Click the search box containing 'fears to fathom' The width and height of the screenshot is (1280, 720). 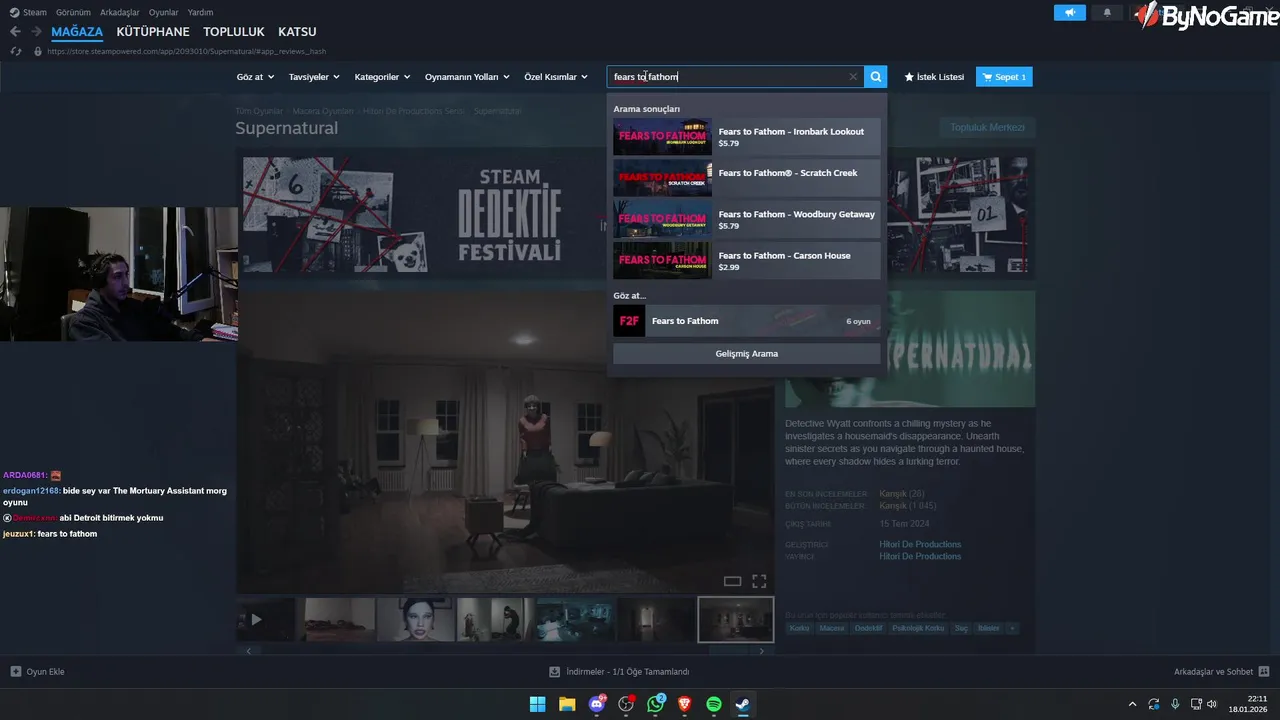pyautogui.click(x=735, y=77)
